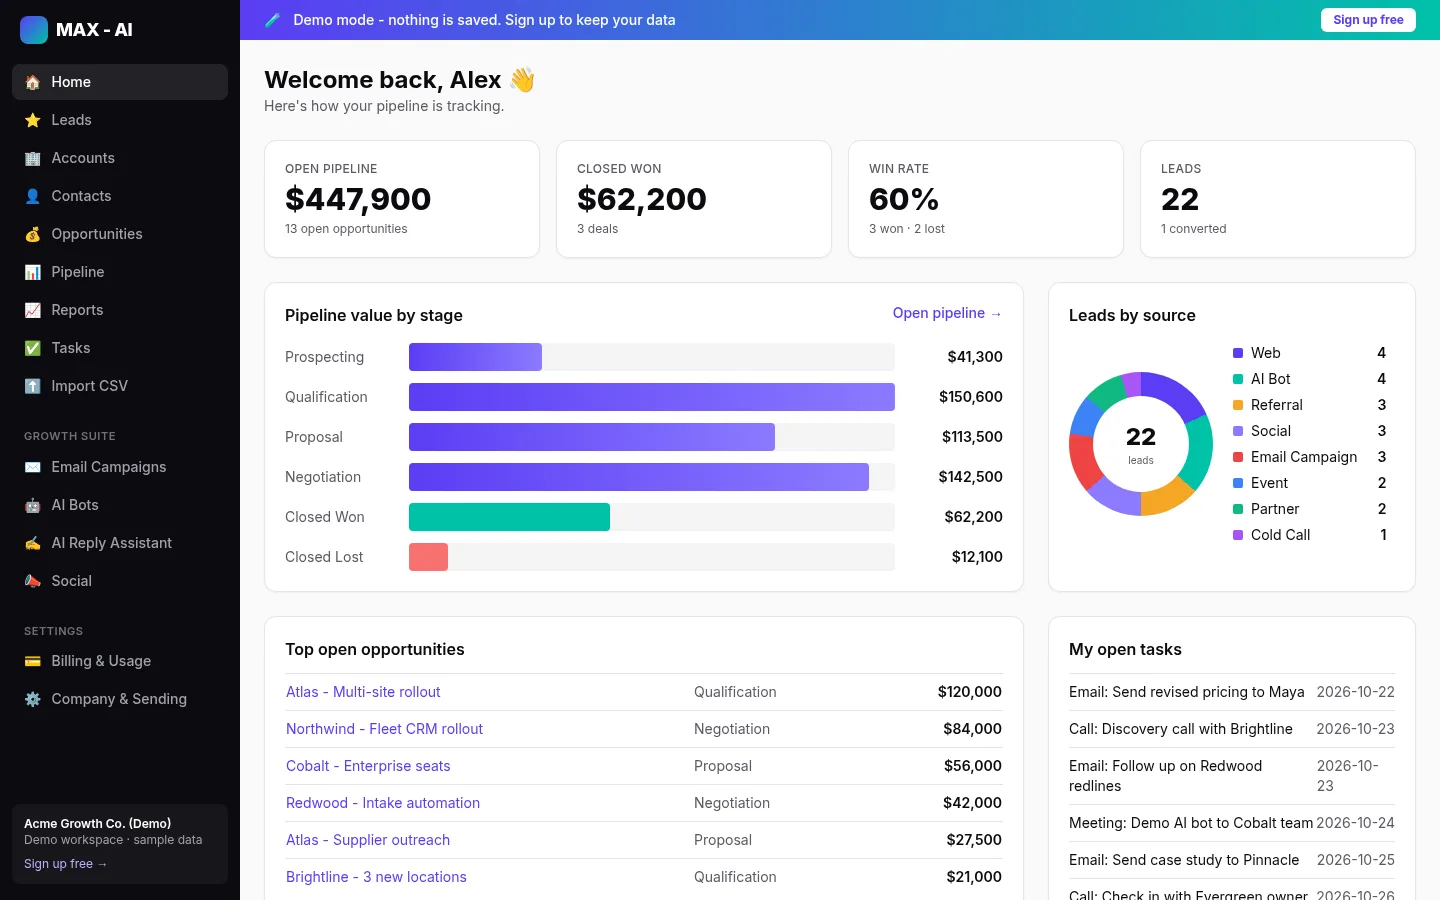This screenshot has width=1440, height=900.
Task: Open Brightline - 3 new locations
Action: 376,877
